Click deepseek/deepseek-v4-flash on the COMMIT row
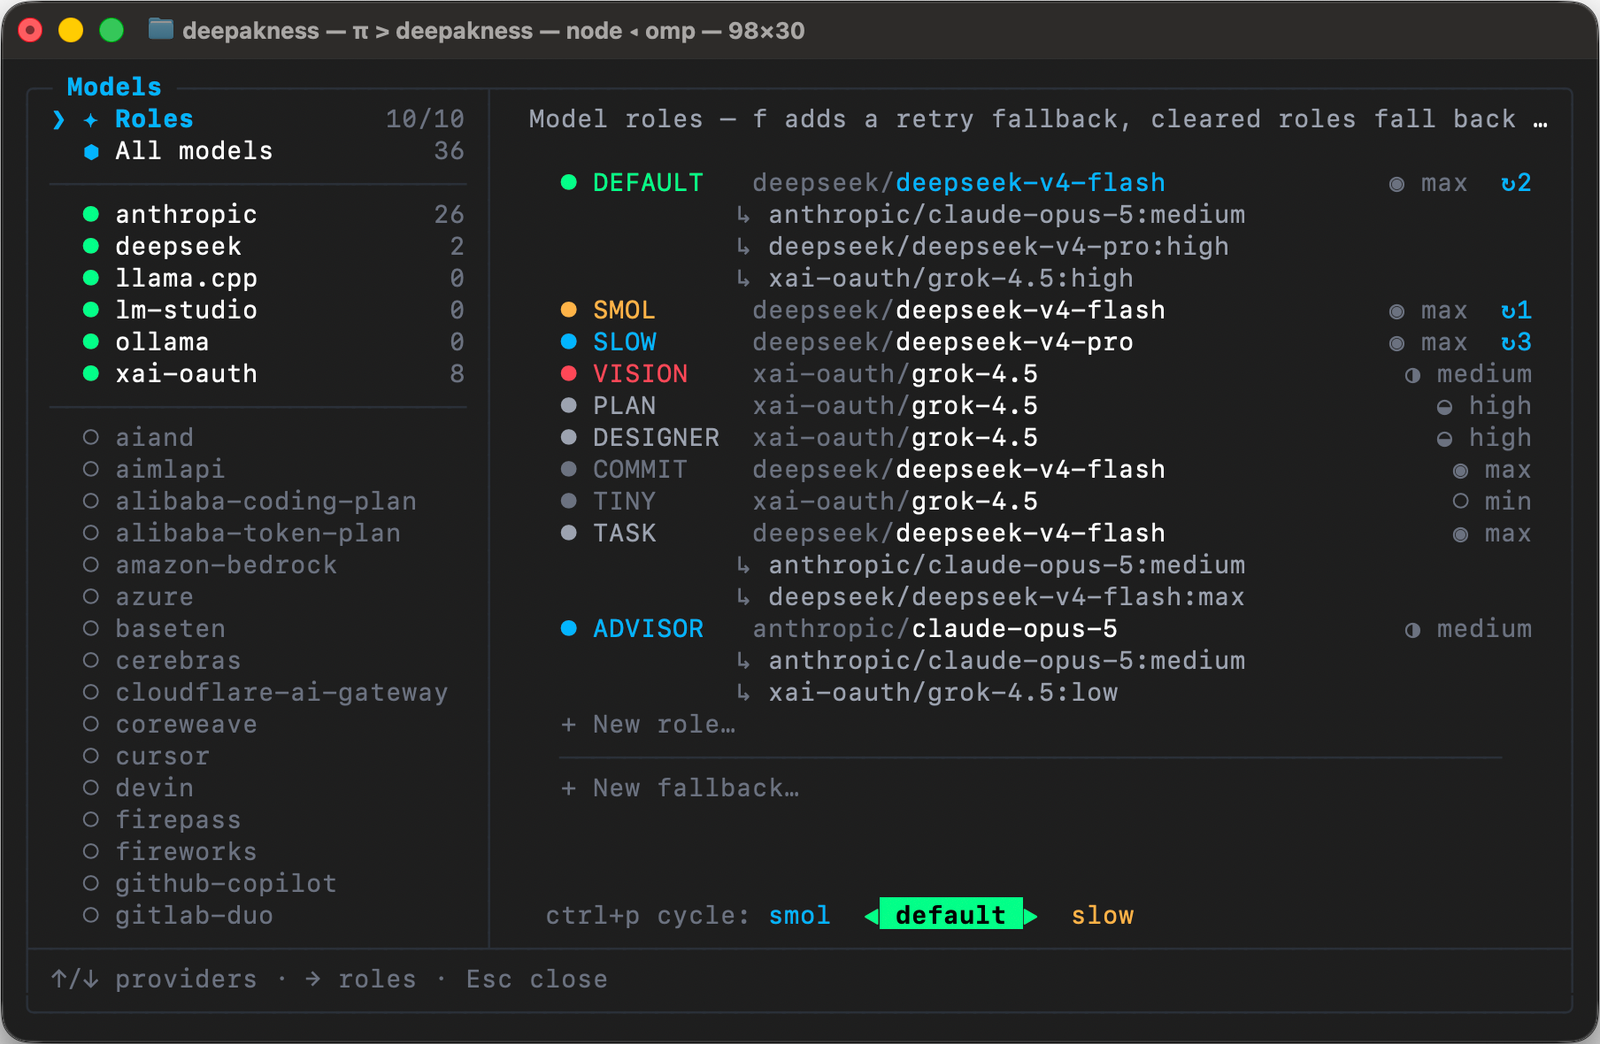Viewport: 1600px width, 1044px height. [959, 470]
